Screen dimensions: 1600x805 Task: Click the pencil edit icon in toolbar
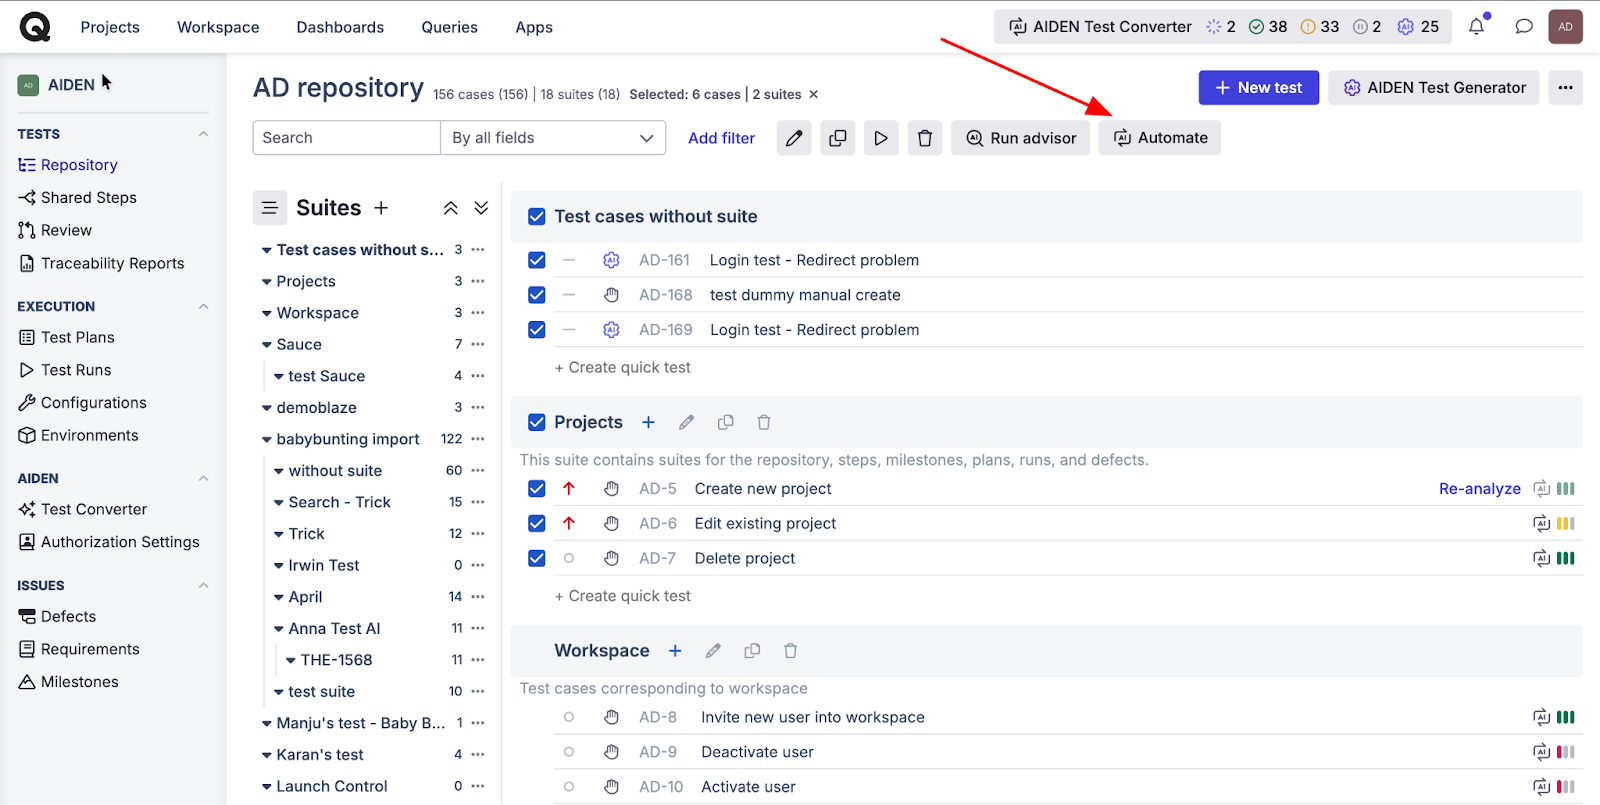(794, 138)
